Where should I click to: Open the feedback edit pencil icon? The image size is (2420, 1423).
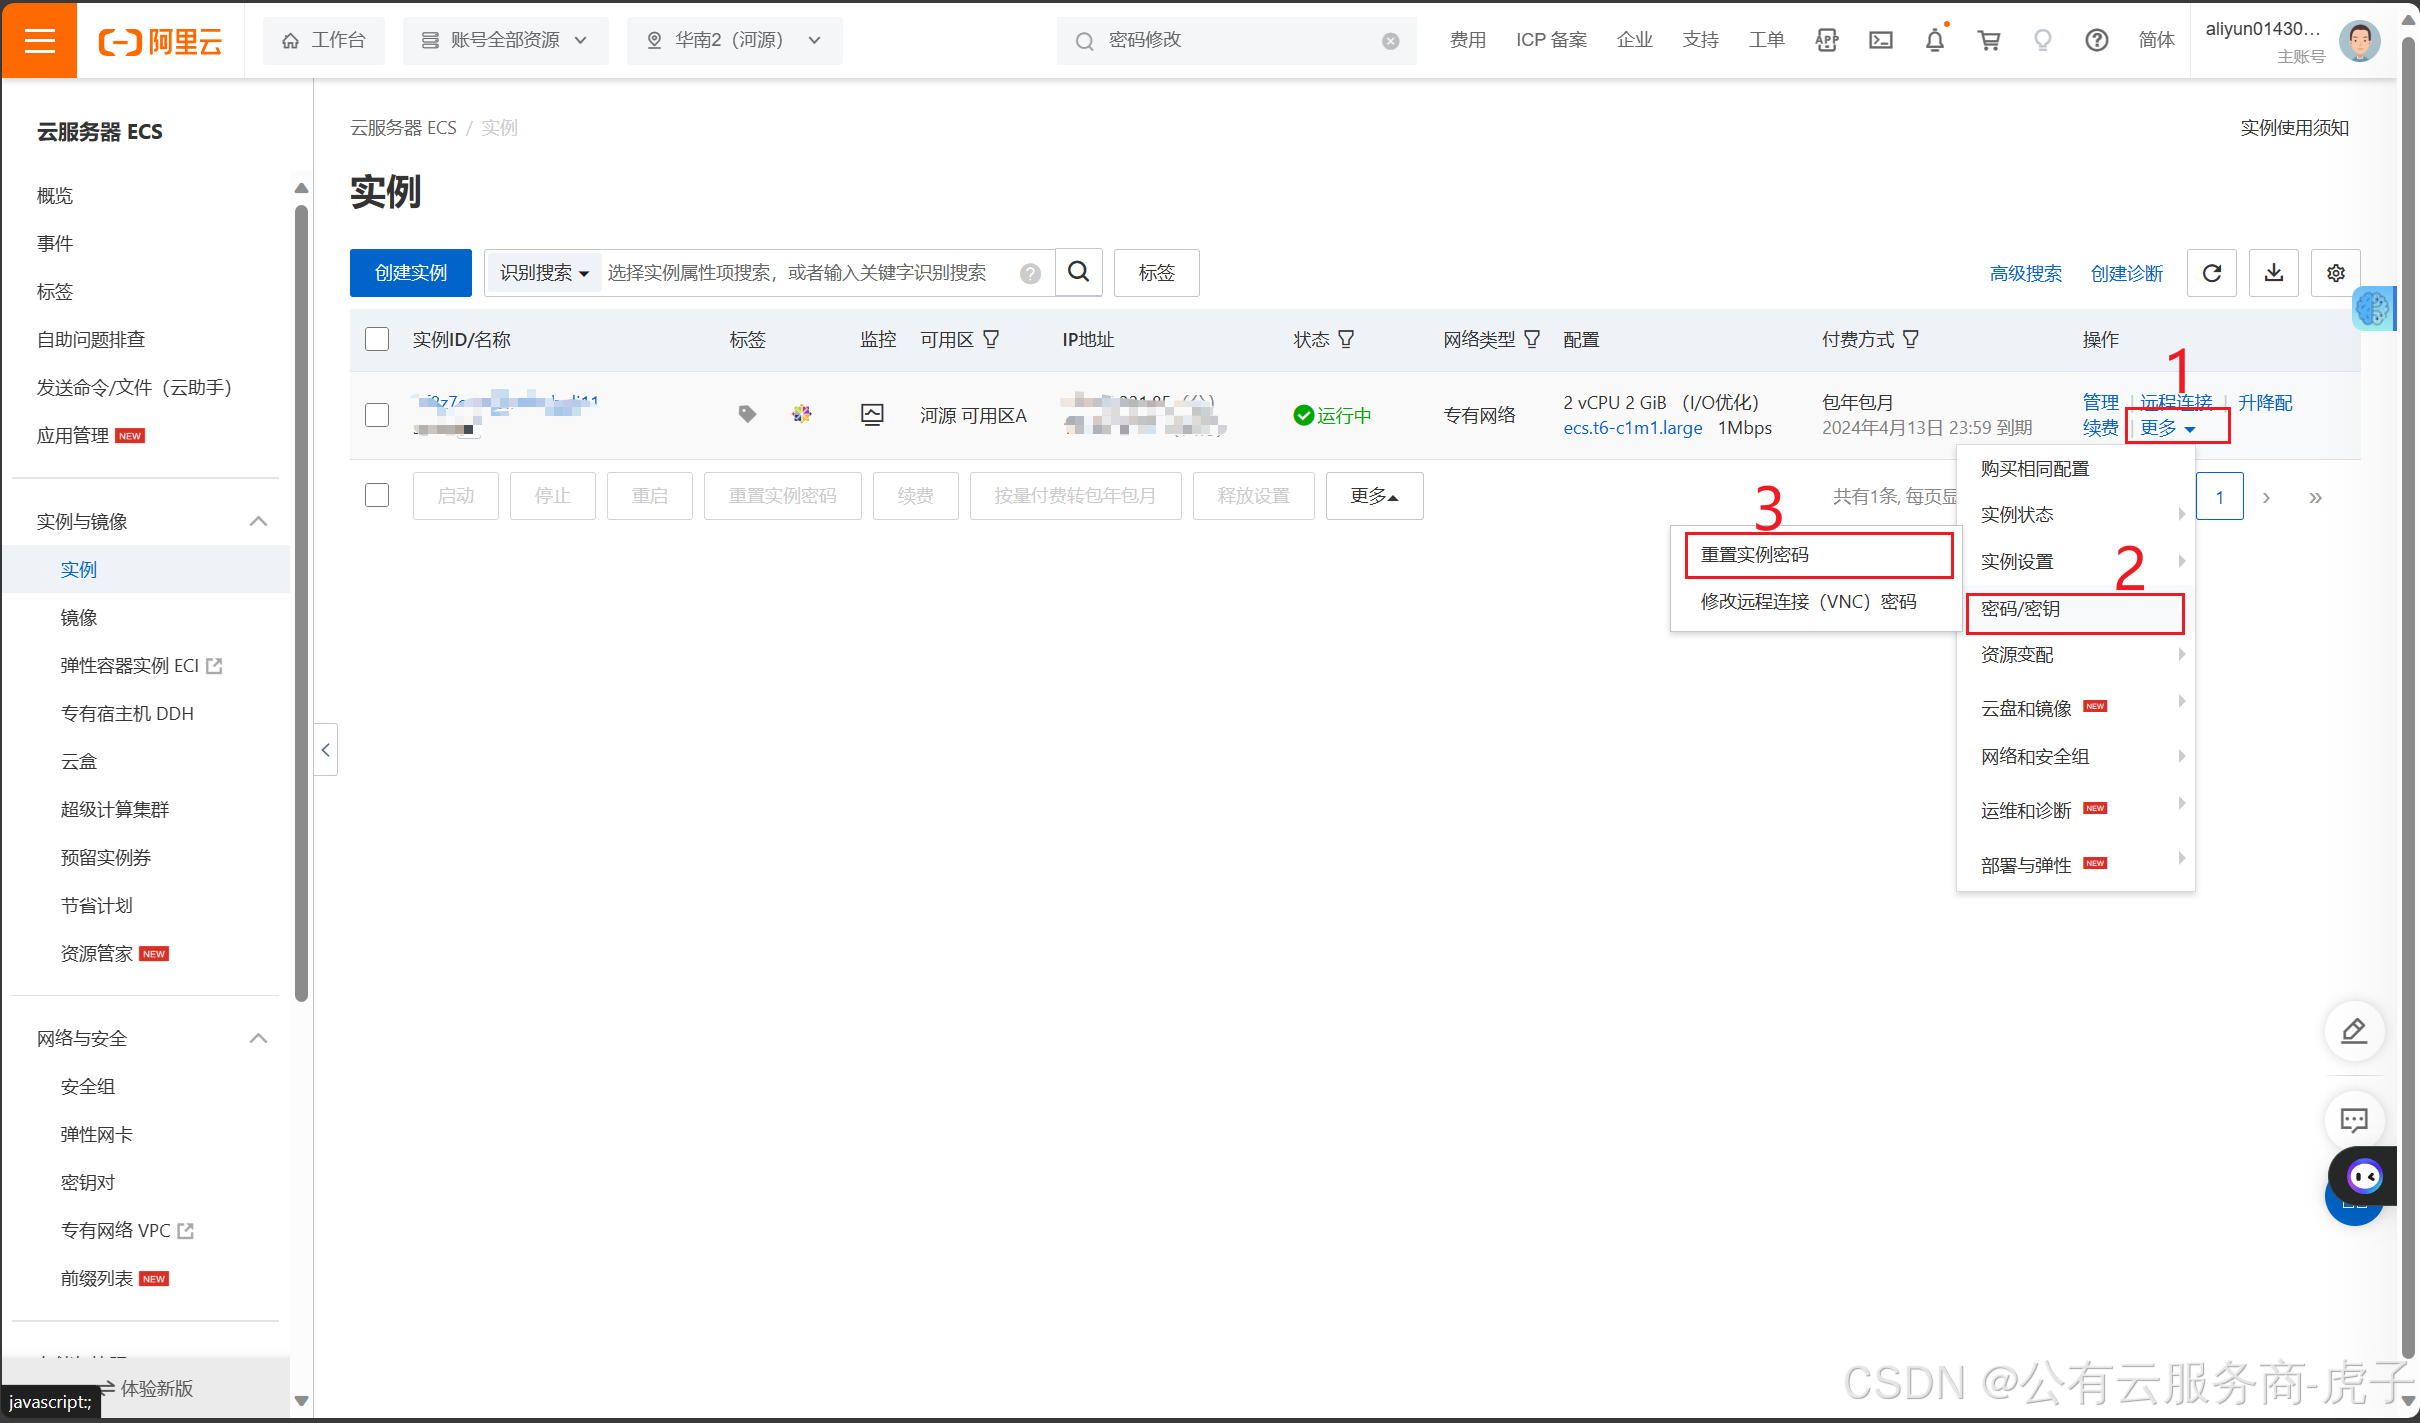tap(2354, 1031)
